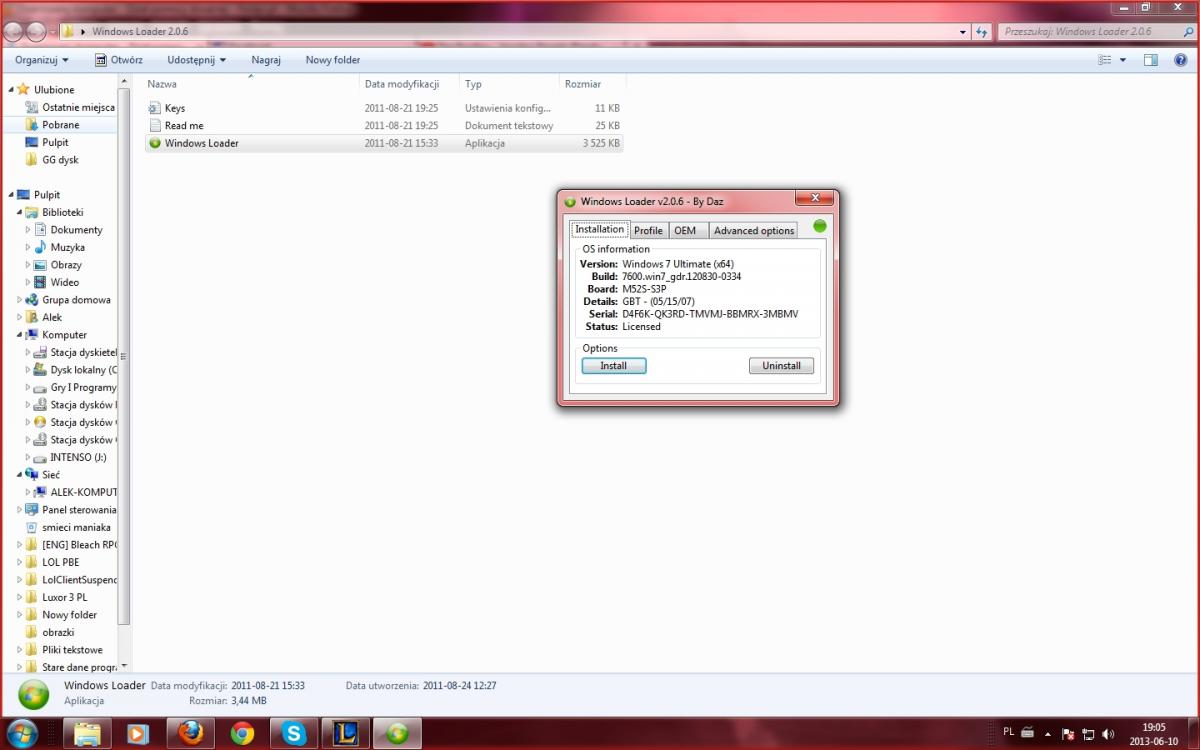The width and height of the screenshot is (1200, 750).
Task: Click the refresh button beside the address bar
Action: (982, 31)
